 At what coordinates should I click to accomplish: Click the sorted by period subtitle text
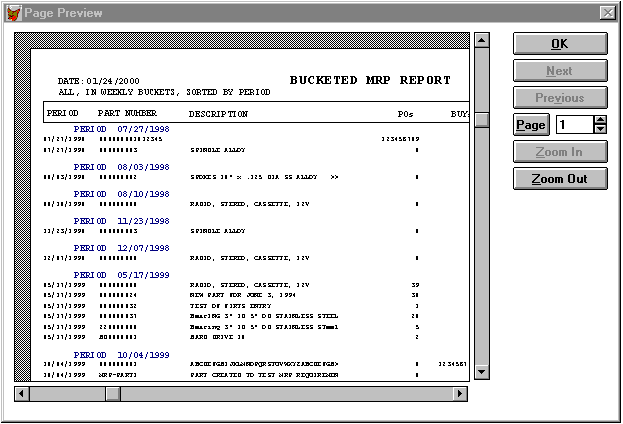point(164,92)
